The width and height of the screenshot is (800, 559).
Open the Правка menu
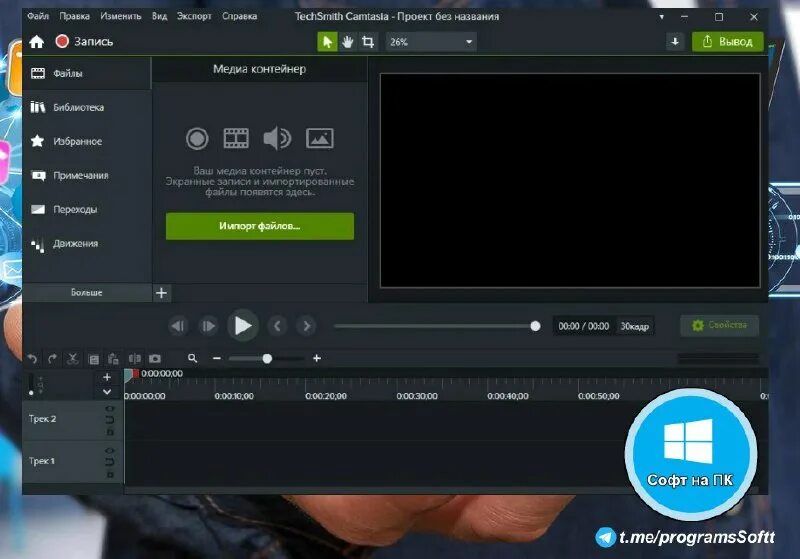click(x=74, y=16)
